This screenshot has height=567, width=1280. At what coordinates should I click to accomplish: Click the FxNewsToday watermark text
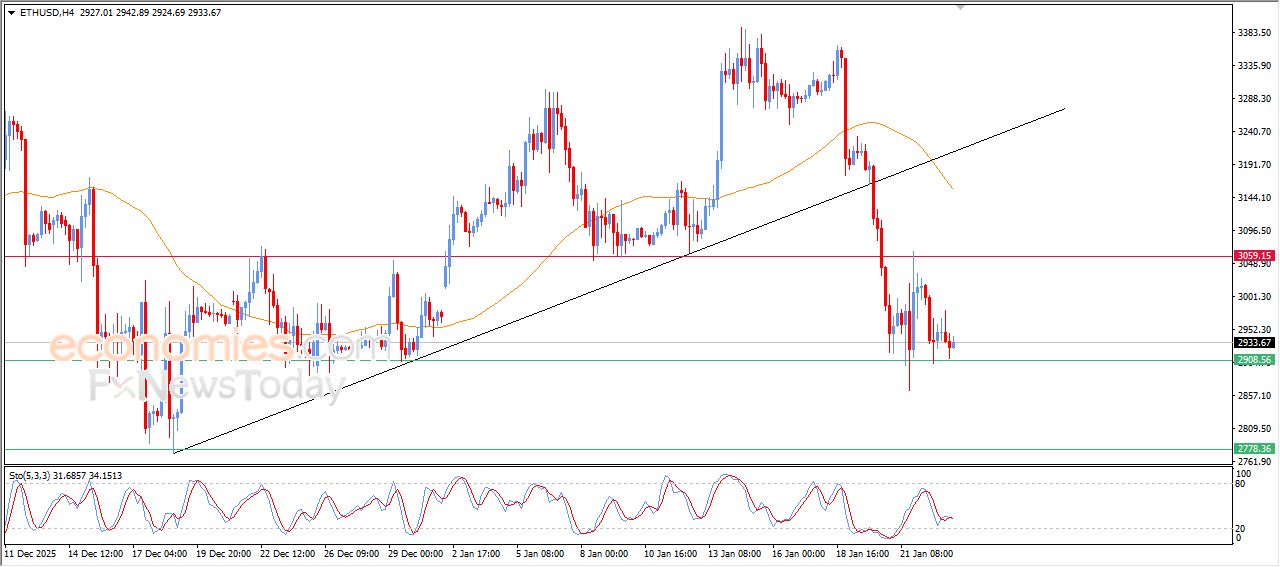[217, 386]
